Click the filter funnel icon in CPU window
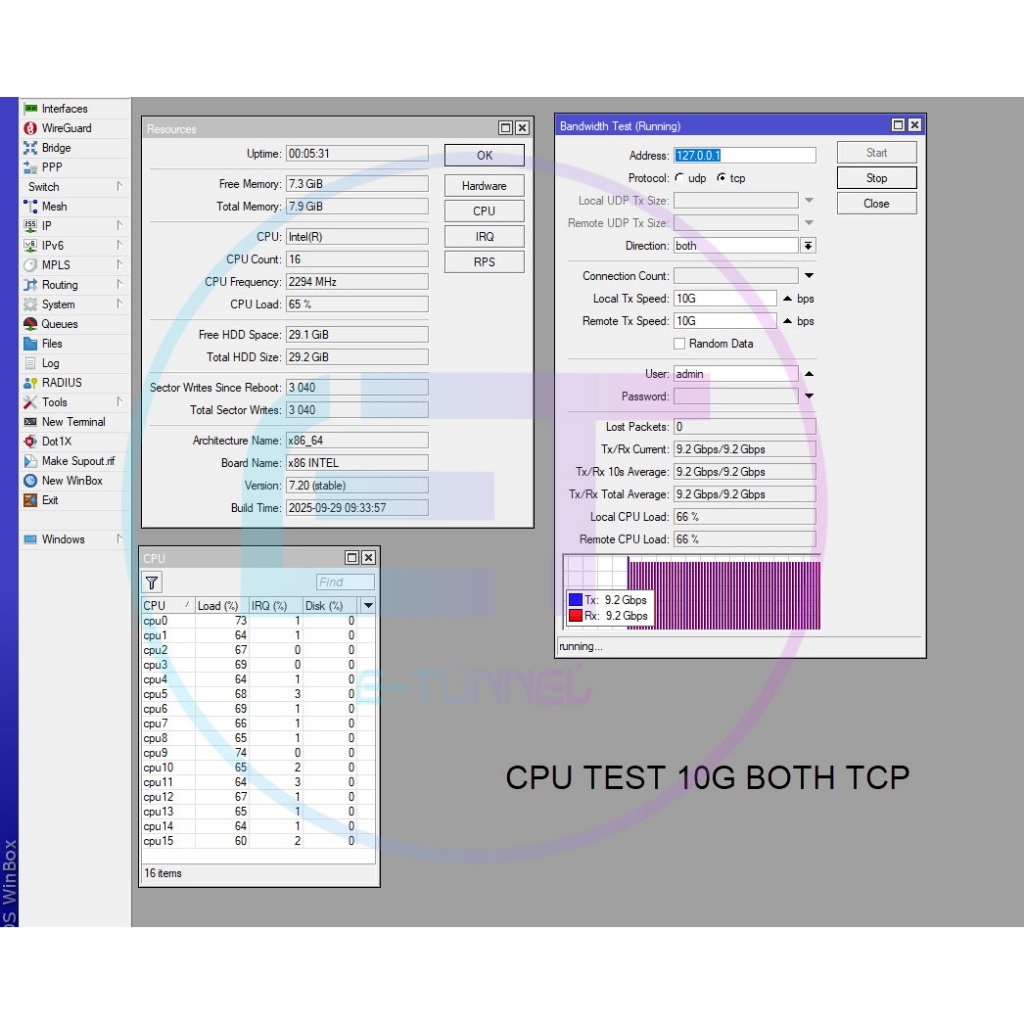Viewport: 1024px width, 1024px height. coord(152,583)
